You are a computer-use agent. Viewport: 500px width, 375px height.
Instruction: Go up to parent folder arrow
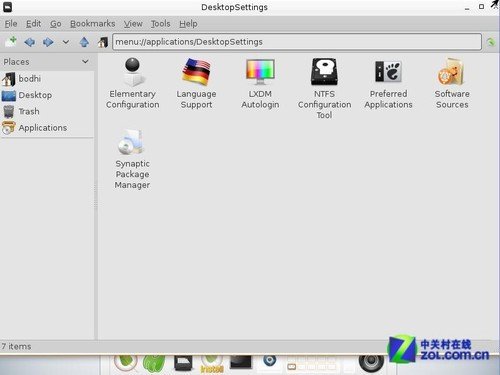(84, 42)
